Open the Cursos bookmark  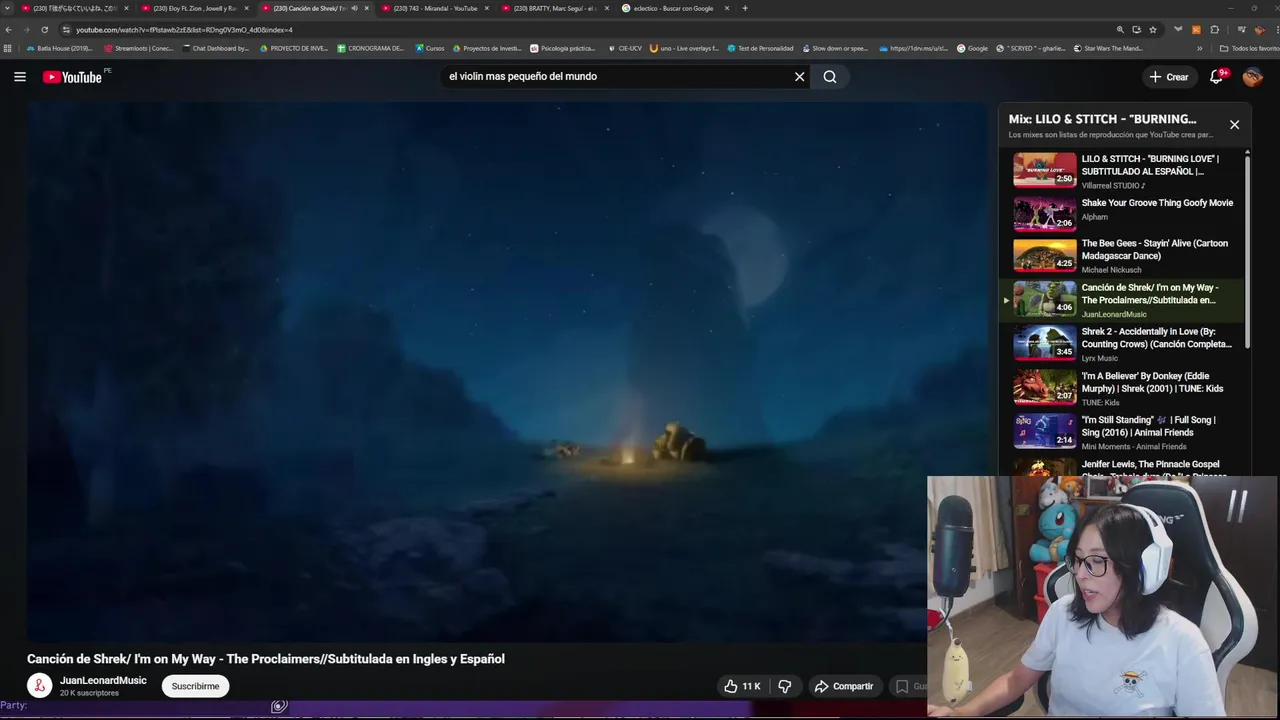[429, 48]
